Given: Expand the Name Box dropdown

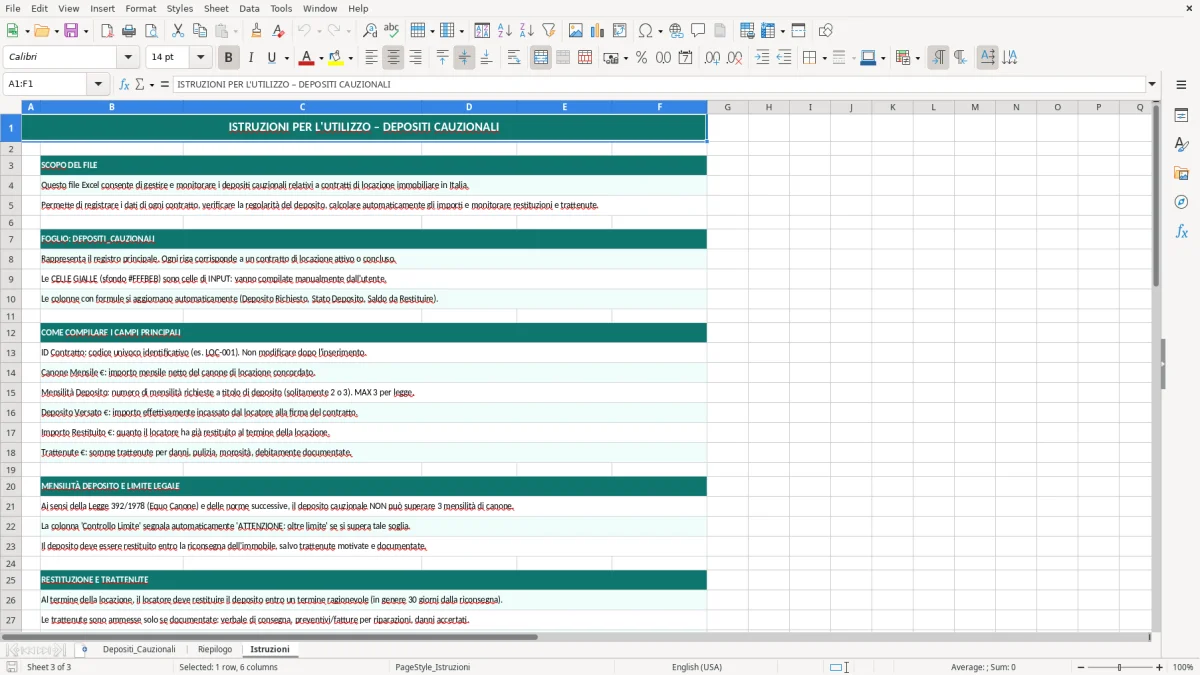Looking at the screenshot, I should point(98,84).
